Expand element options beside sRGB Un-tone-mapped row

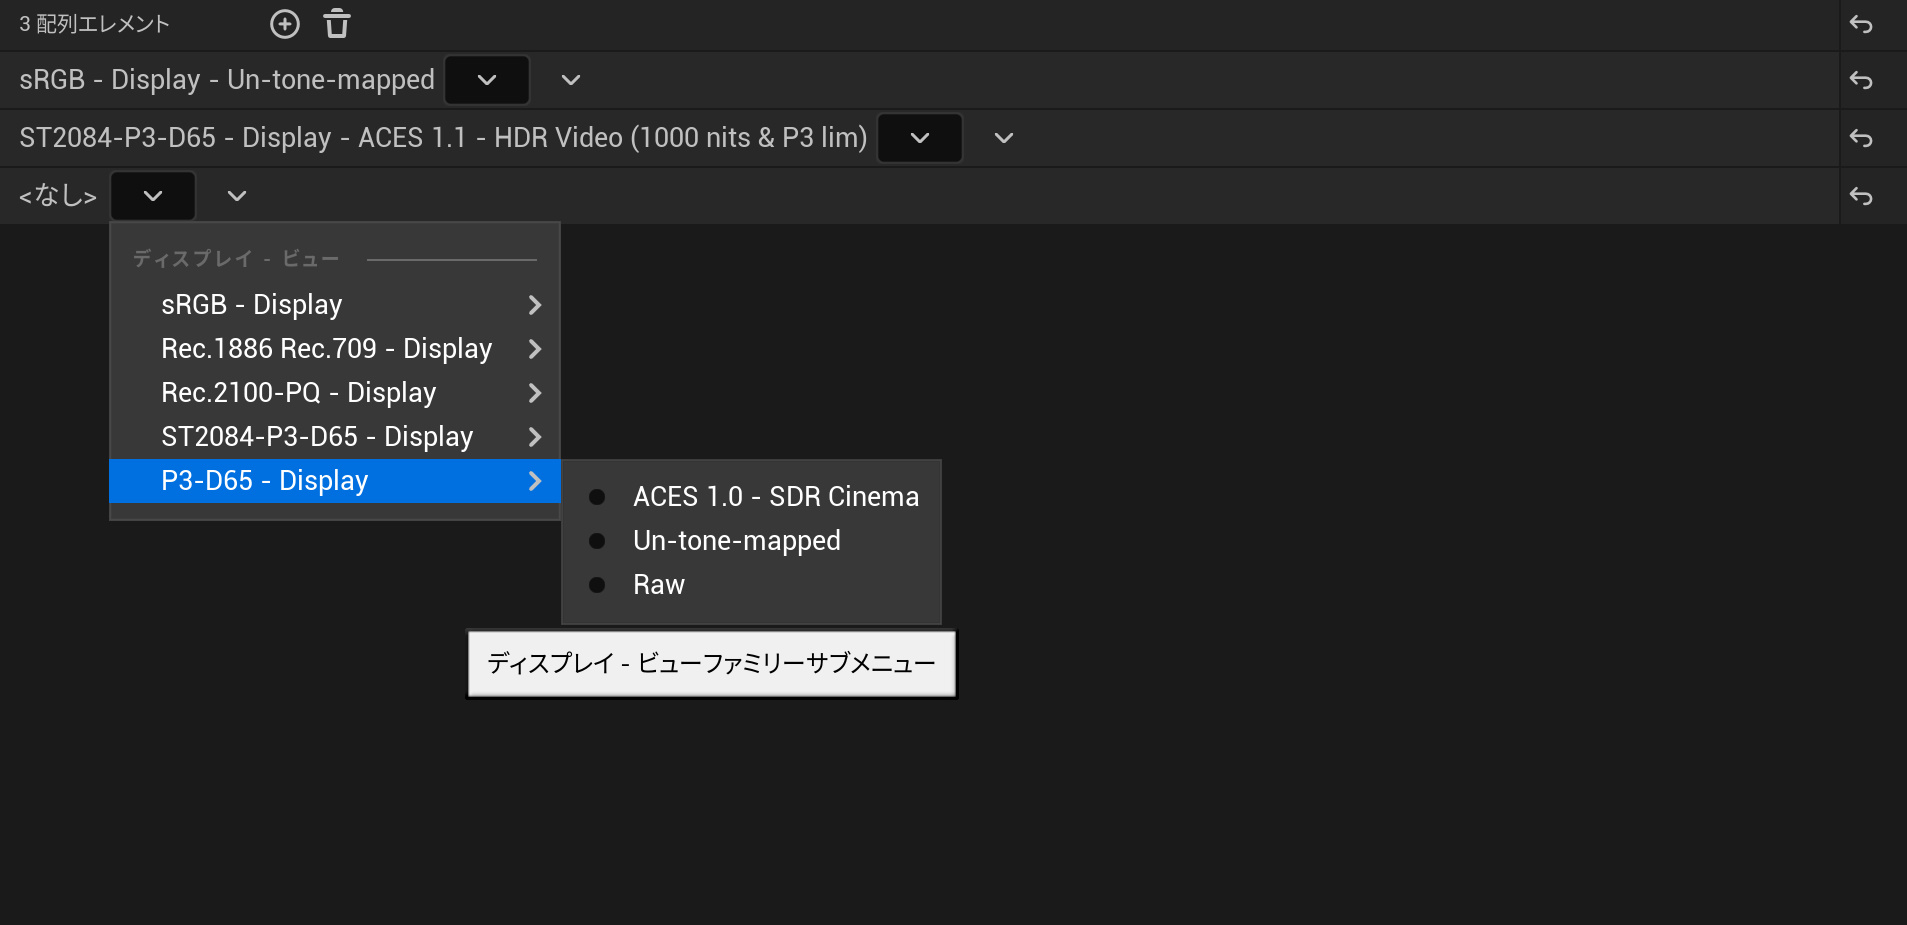(x=571, y=80)
